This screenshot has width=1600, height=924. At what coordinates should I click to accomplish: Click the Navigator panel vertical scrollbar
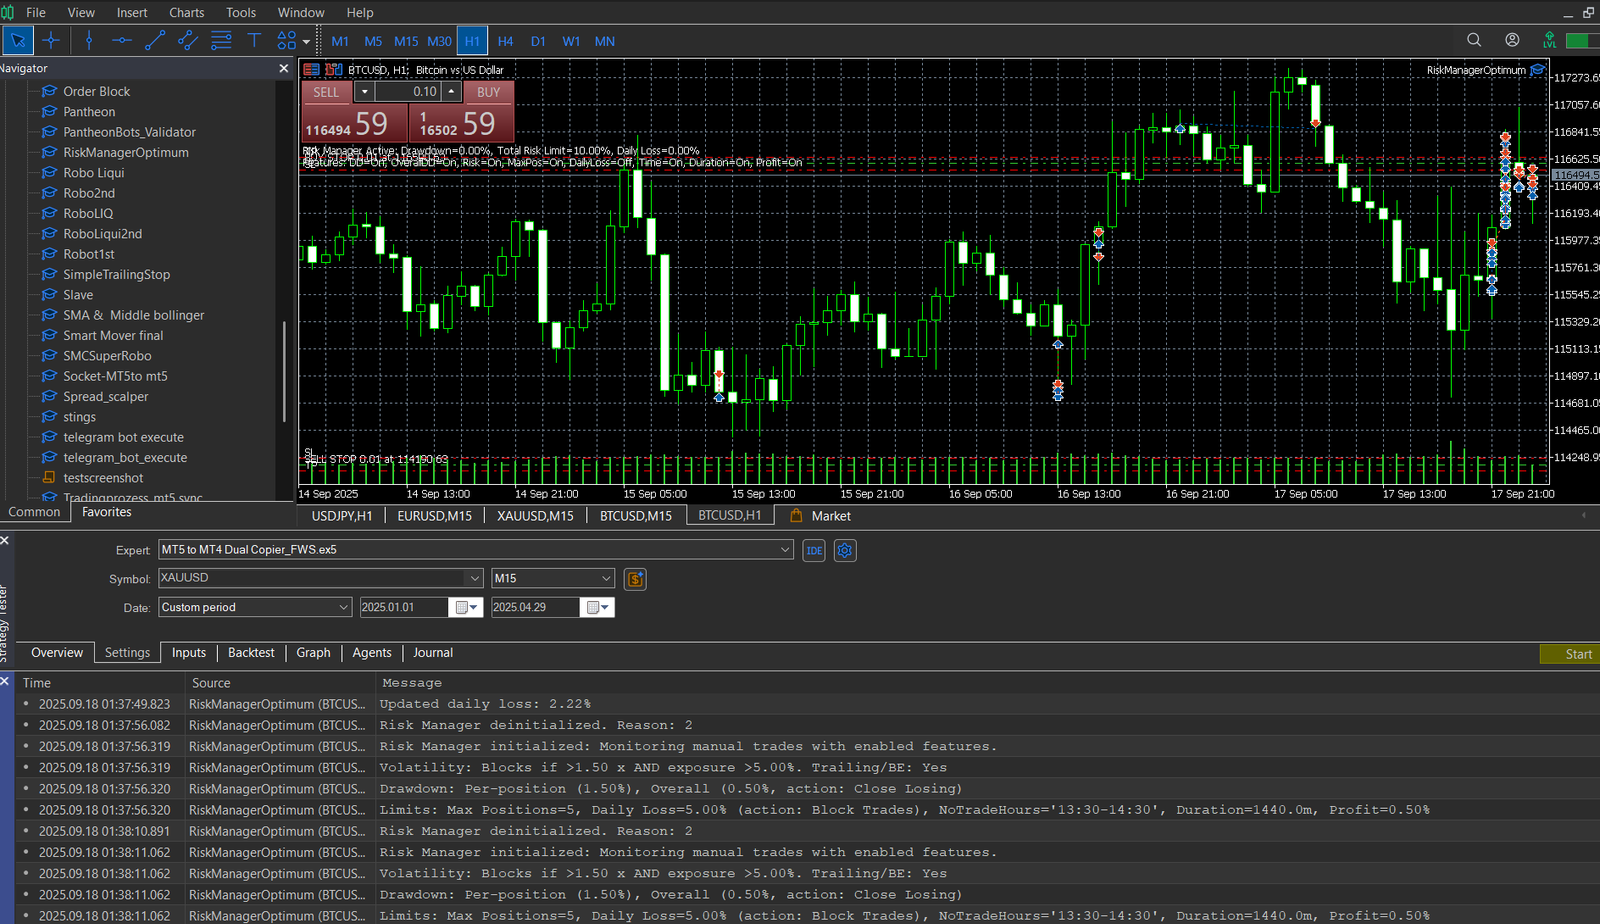click(285, 370)
